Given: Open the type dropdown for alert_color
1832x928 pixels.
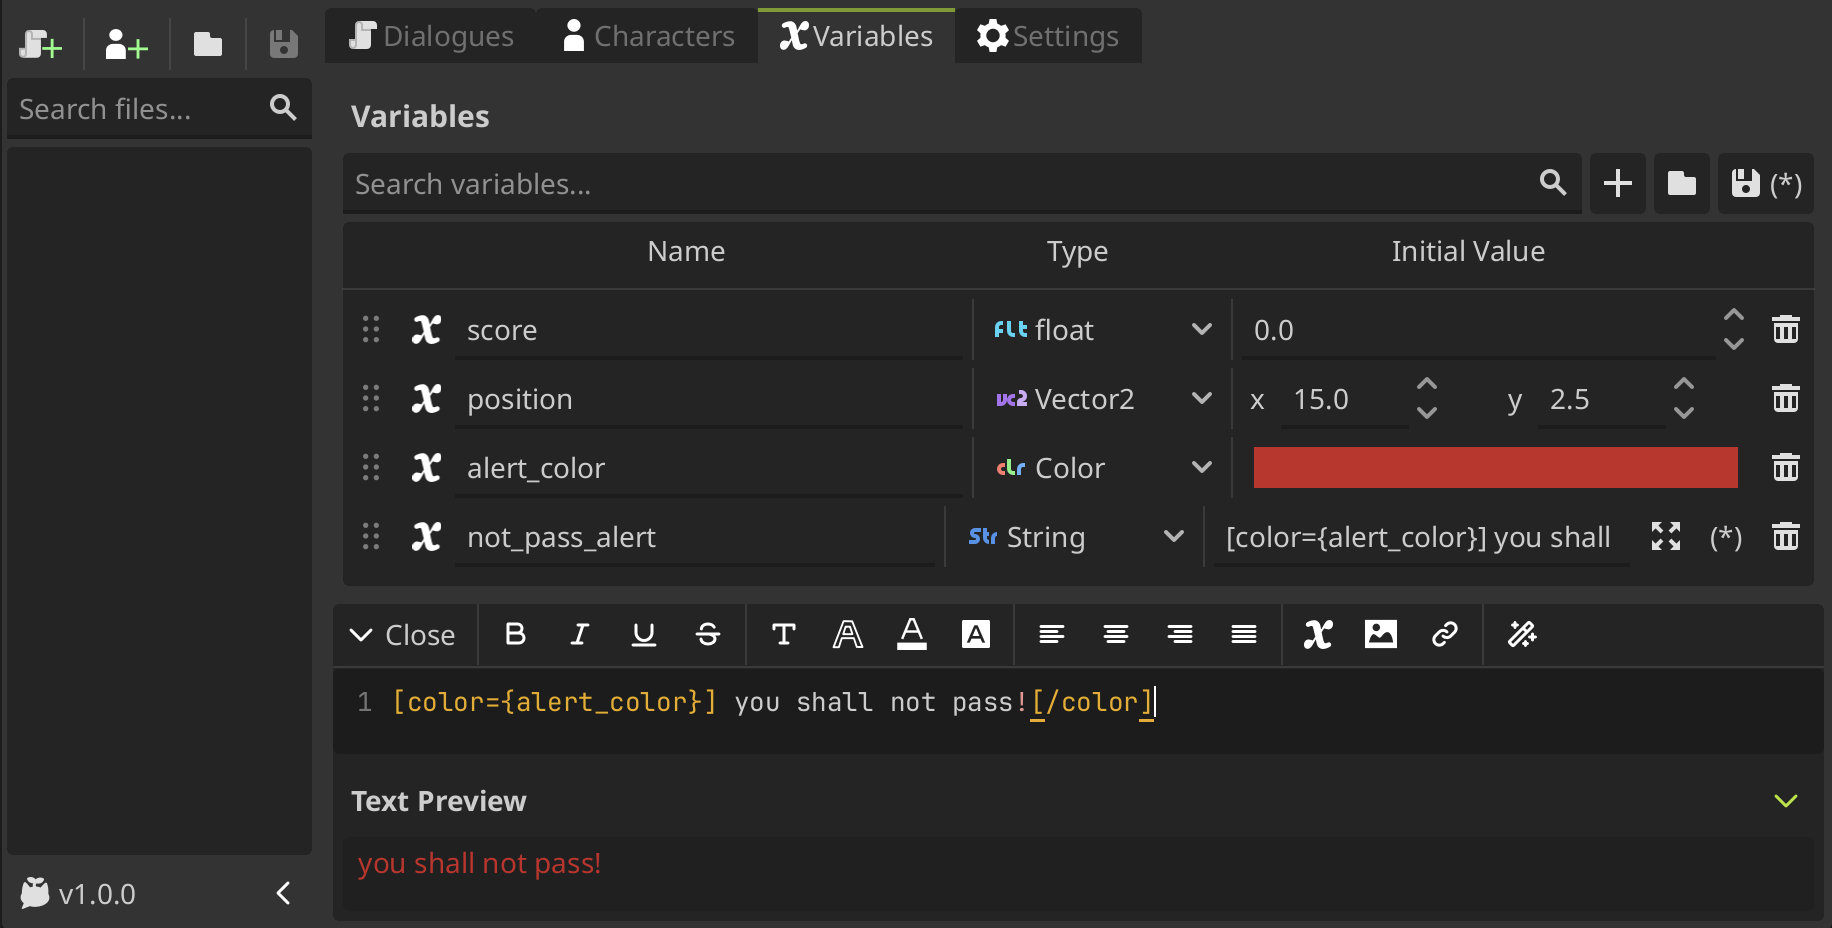Looking at the screenshot, I should 1203,467.
